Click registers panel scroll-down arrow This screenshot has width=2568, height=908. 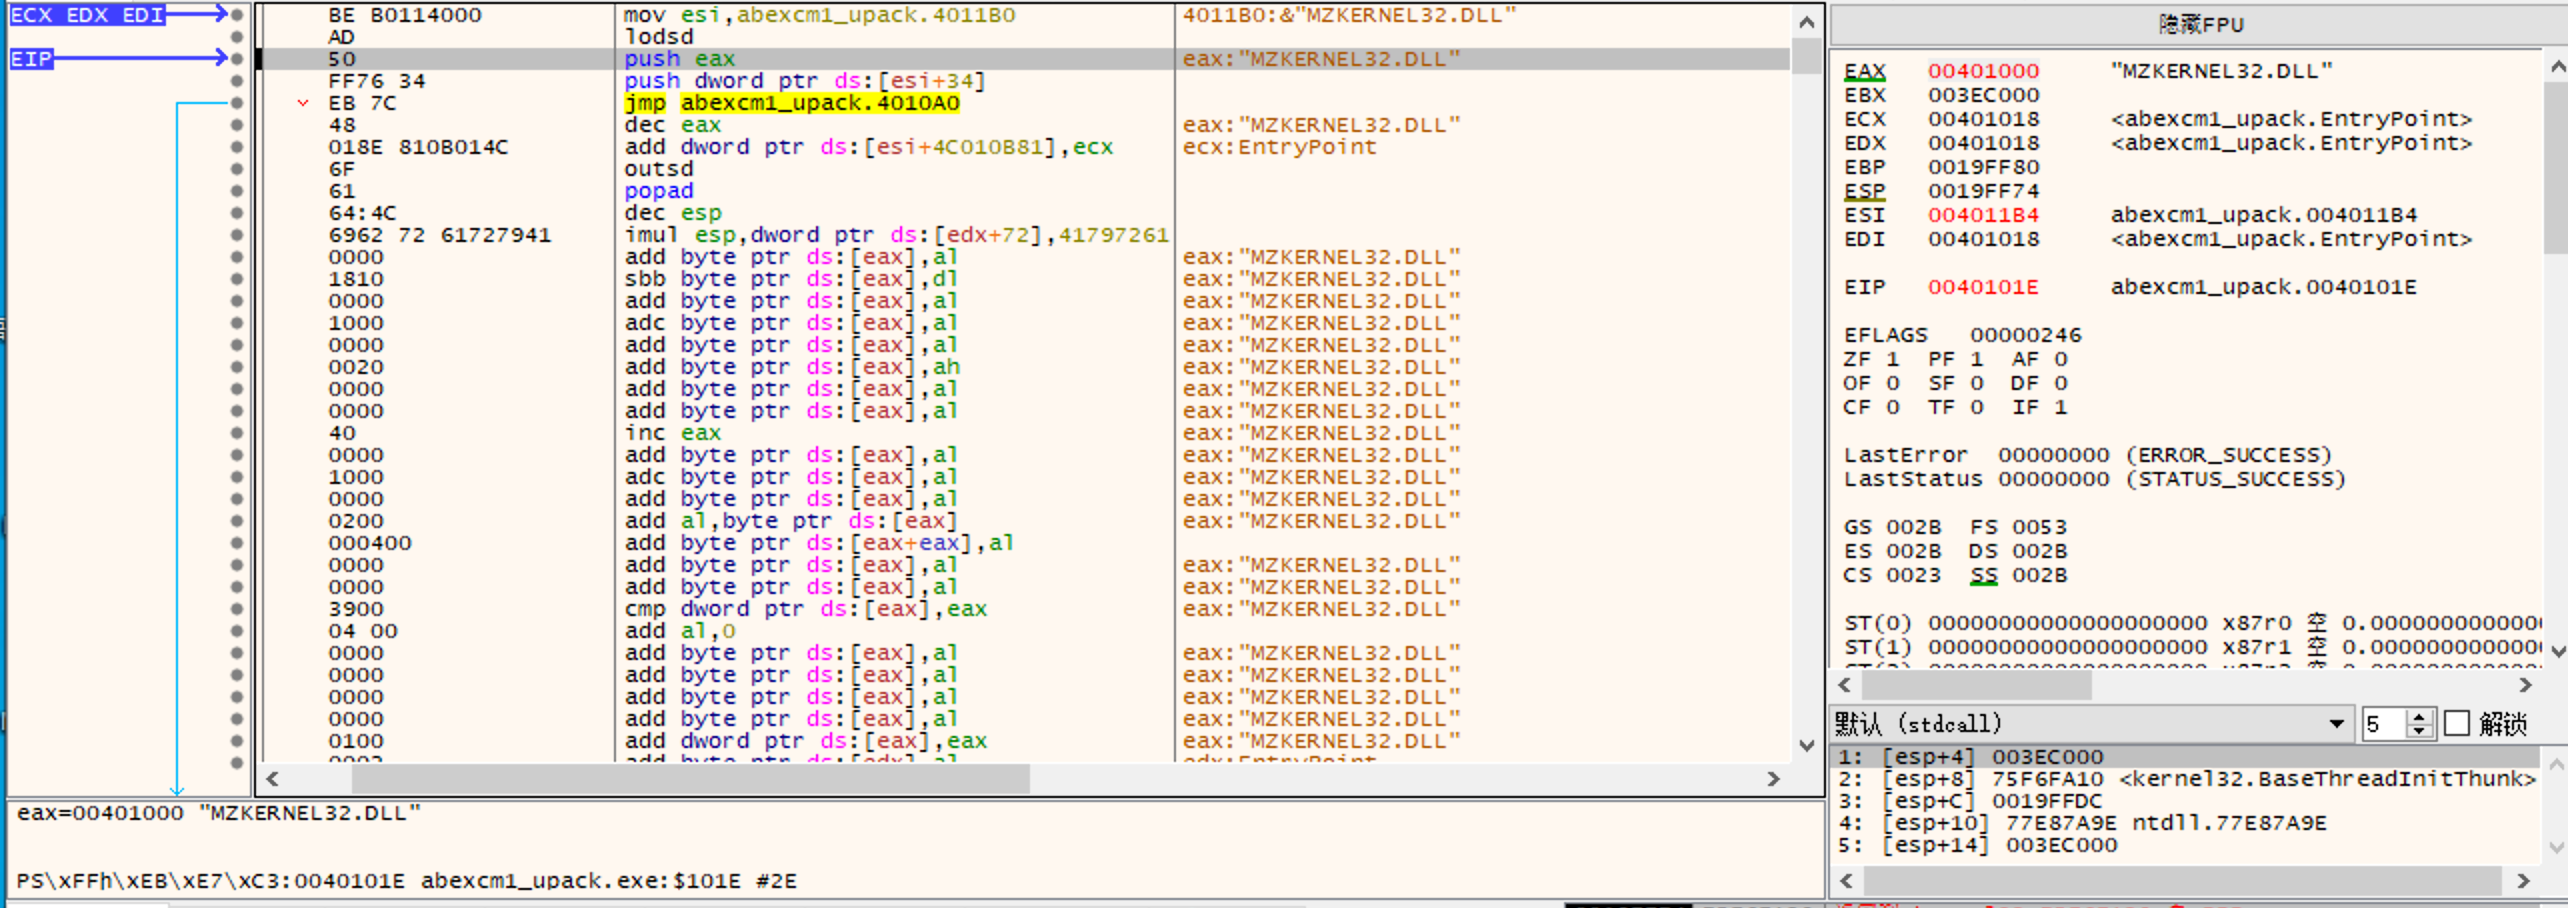pyautogui.click(x=2557, y=651)
